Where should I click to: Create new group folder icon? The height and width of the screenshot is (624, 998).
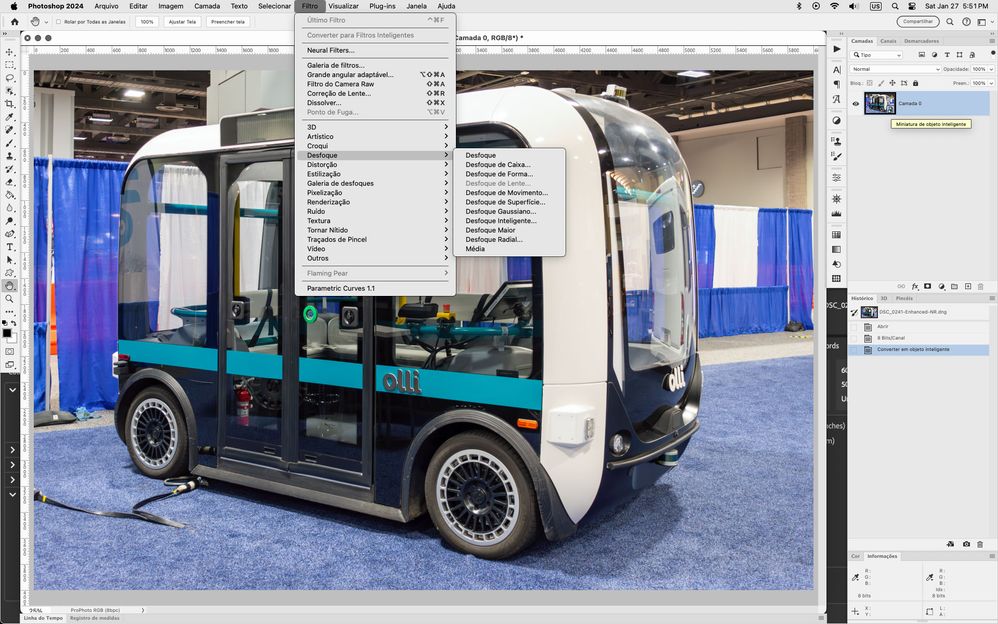coord(954,287)
